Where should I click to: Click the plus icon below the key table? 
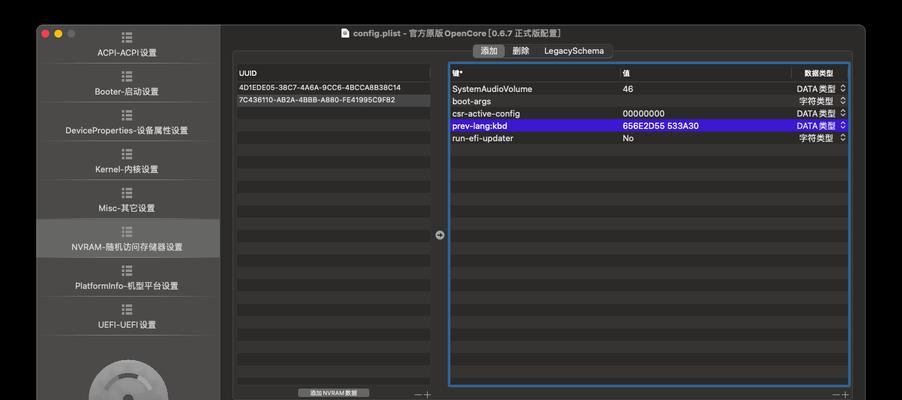click(x=844, y=394)
